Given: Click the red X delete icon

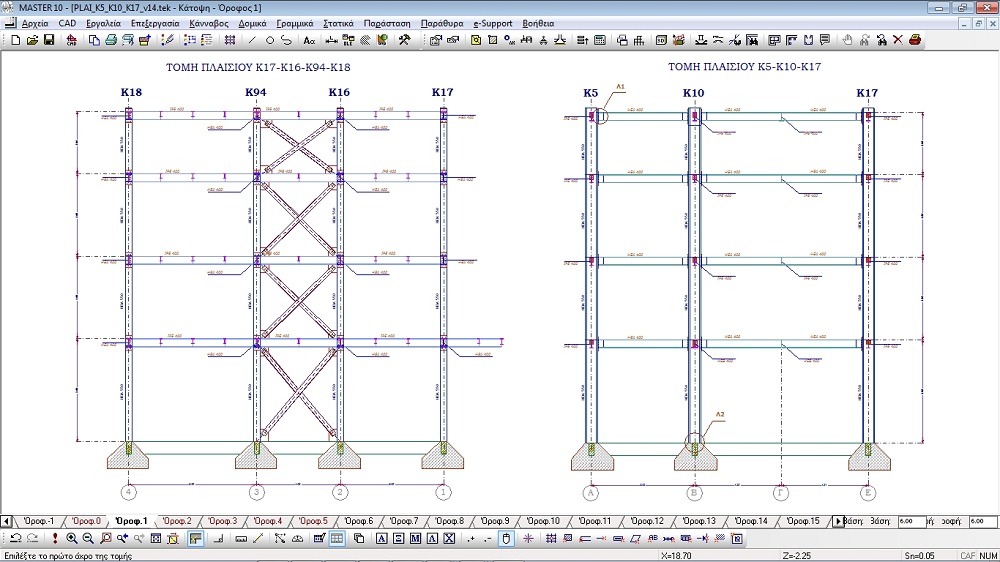Looking at the screenshot, I should click(x=898, y=40).
